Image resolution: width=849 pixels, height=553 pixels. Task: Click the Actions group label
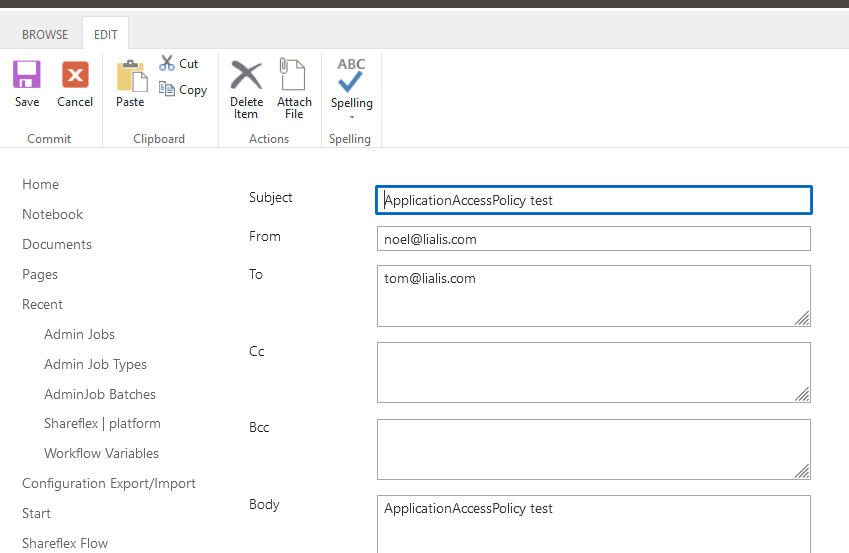coord(269,139)
